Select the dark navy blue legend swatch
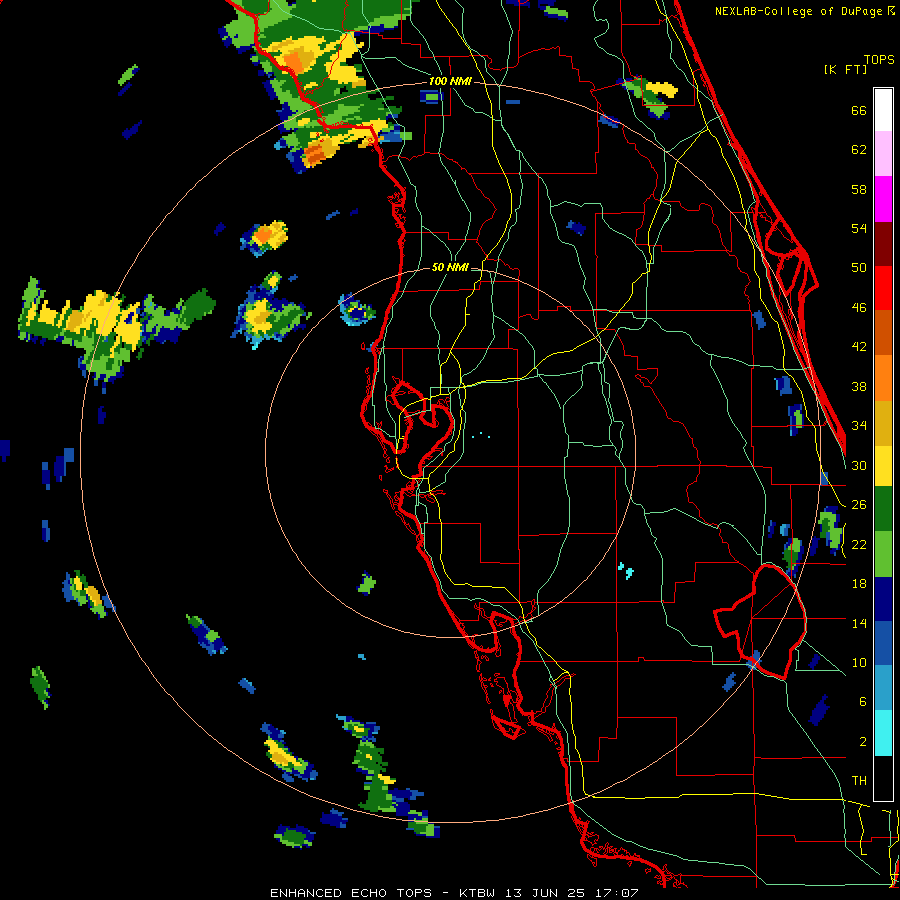The height and width of the screenshot is (900, 900). pos(883,599)
